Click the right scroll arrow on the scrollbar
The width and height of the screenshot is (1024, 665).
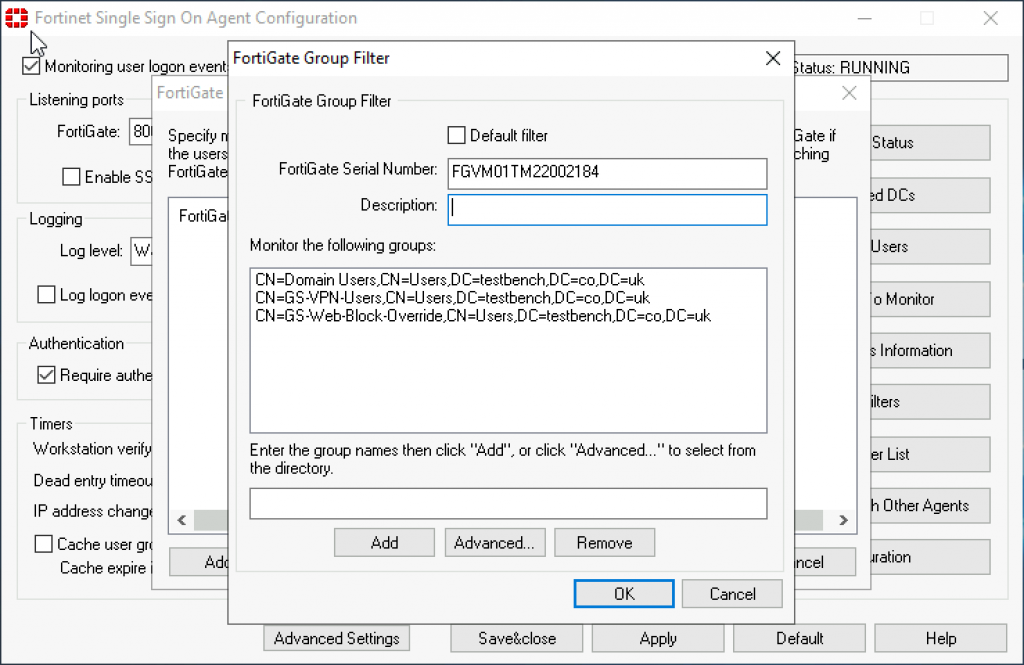pyautogui.click(x=843, y=520)
